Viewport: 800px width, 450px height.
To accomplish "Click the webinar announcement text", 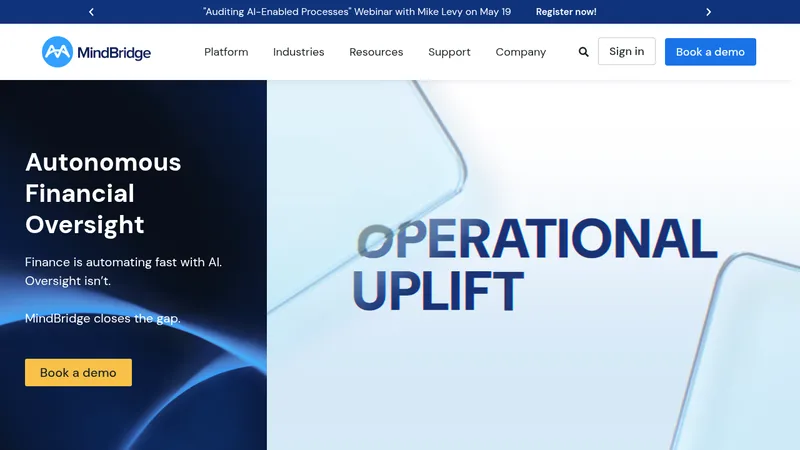I will [x=357, y=12].
